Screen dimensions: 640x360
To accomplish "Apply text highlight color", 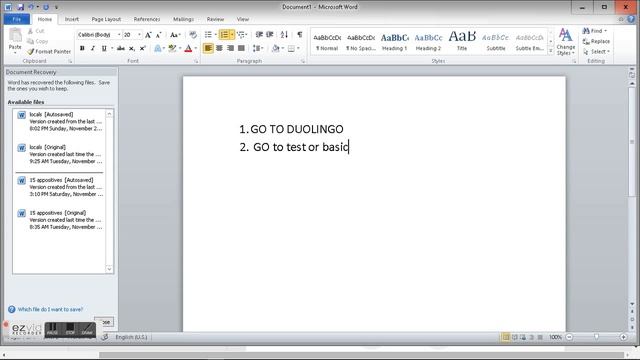I will (x=172, y=48).
